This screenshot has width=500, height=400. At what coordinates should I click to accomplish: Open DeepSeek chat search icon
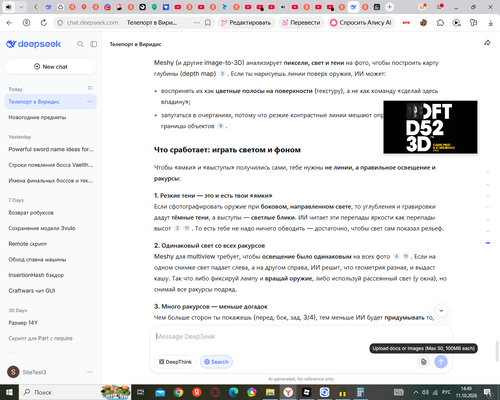(x=80, y=44)
